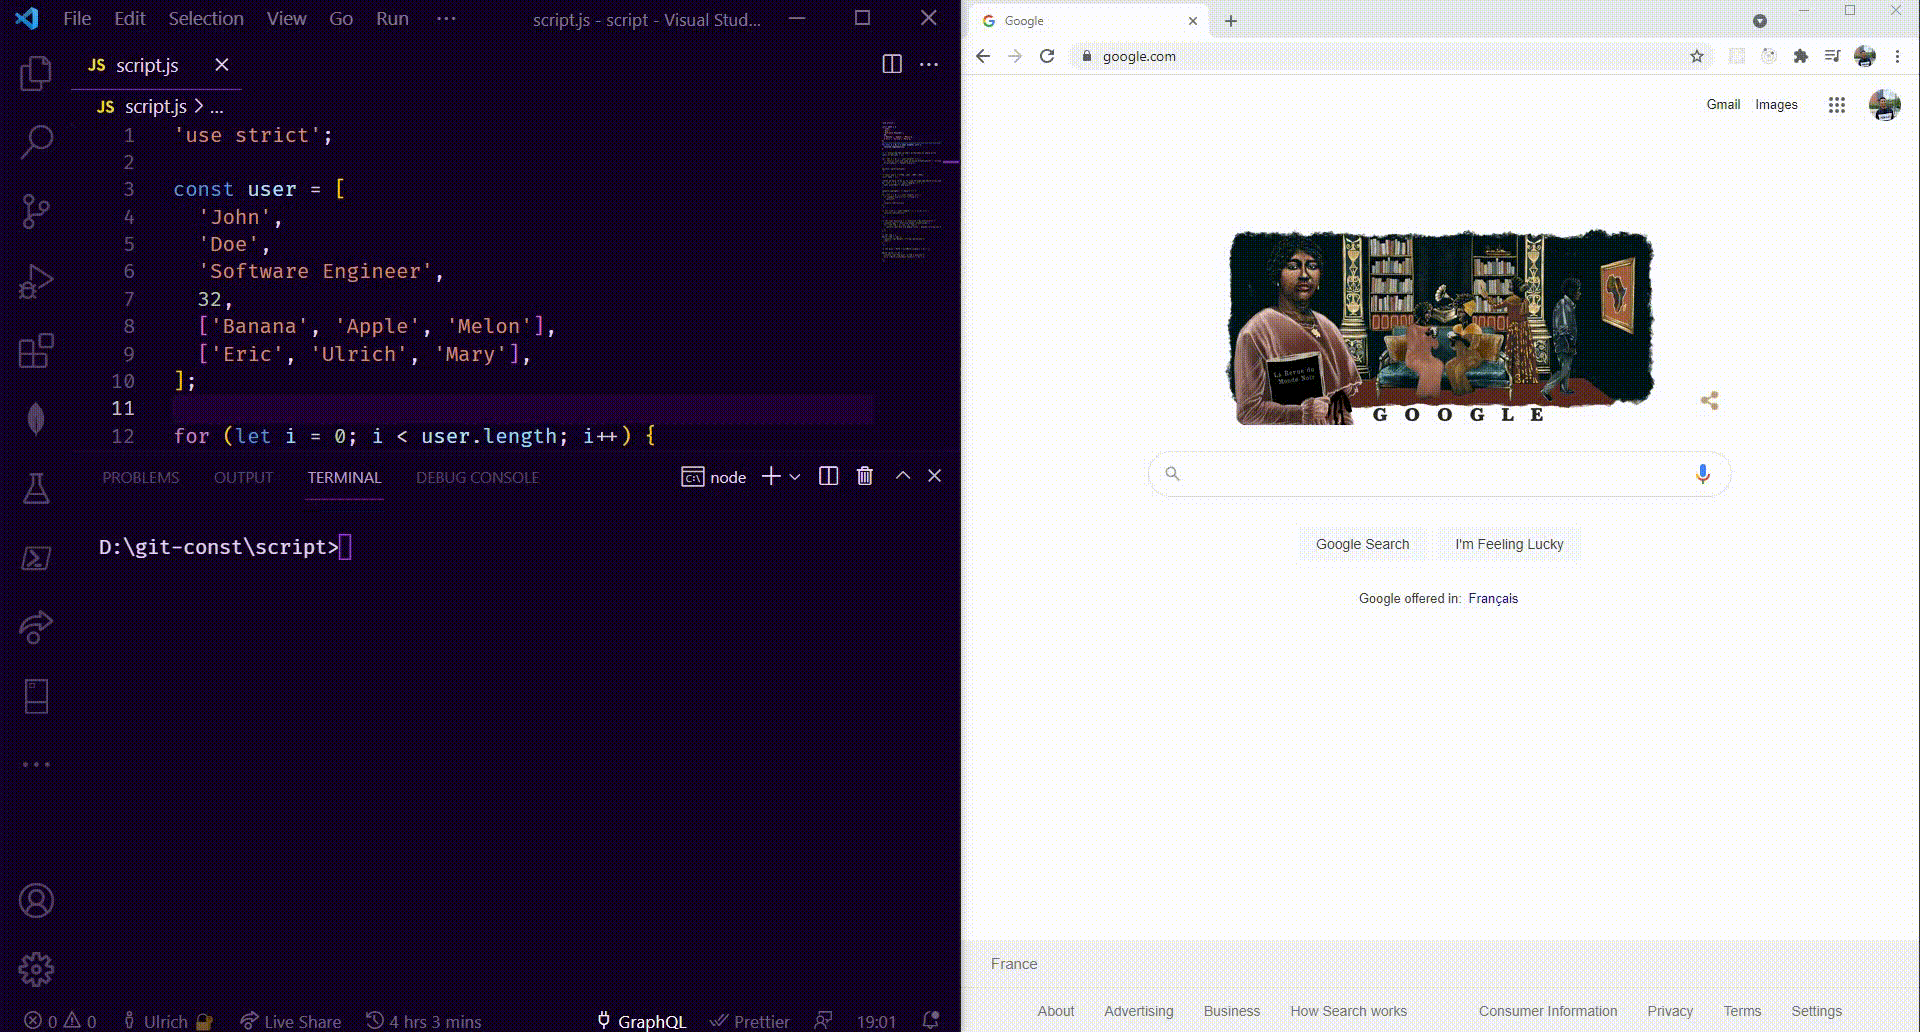Split the terminal pane
The height and width of the screenshot is (1032, 1920).
[828, 476]
